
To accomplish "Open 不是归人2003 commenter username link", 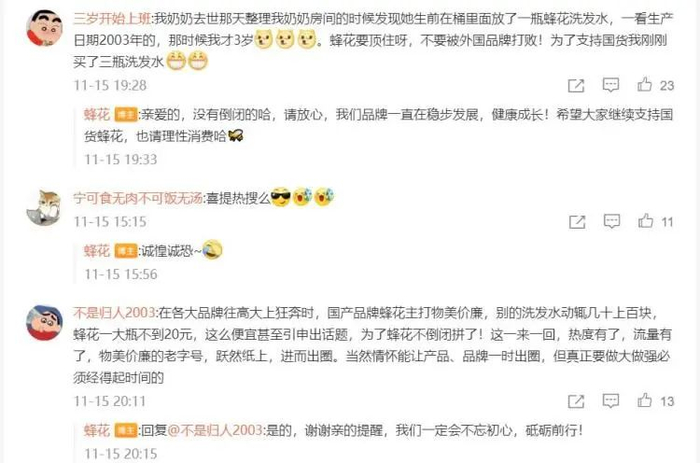I will click(x=114, y=313).
